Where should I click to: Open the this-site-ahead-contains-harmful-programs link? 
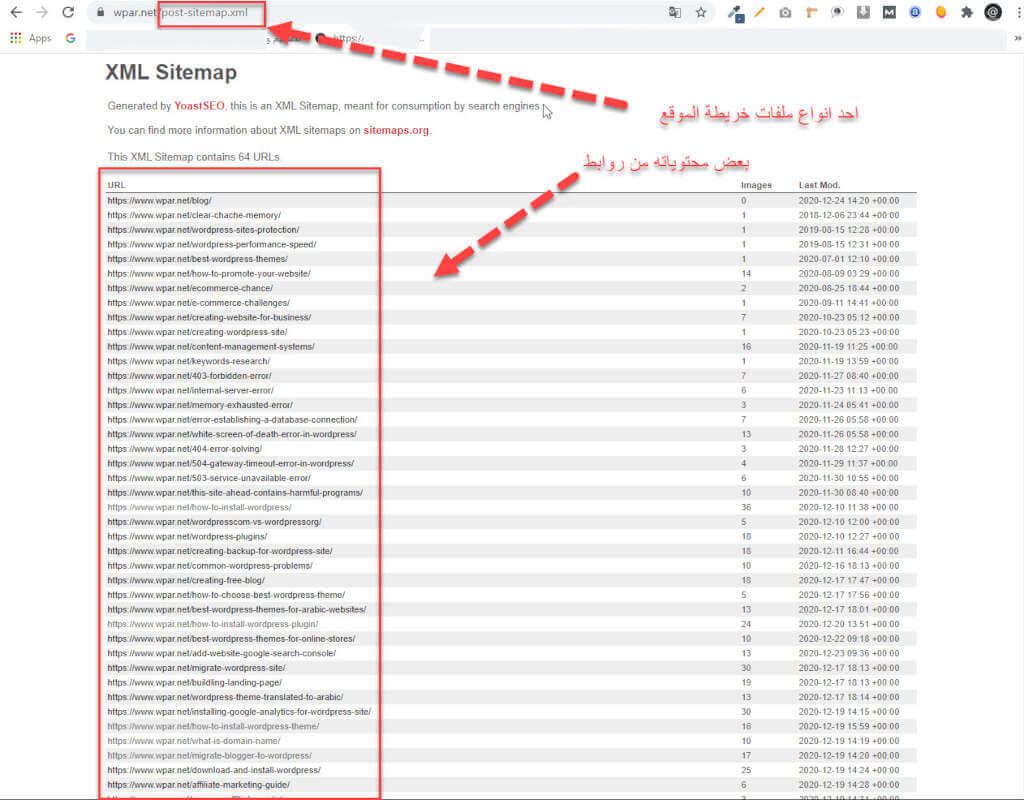coord(235,492)
